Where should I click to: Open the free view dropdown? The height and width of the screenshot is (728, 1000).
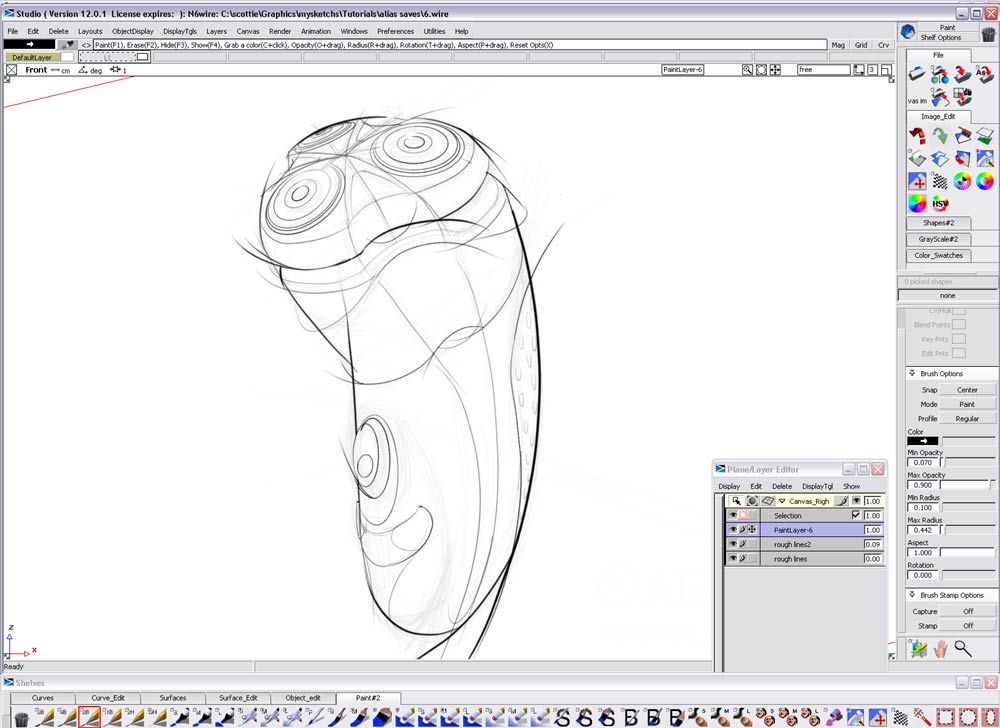[822, 69]
